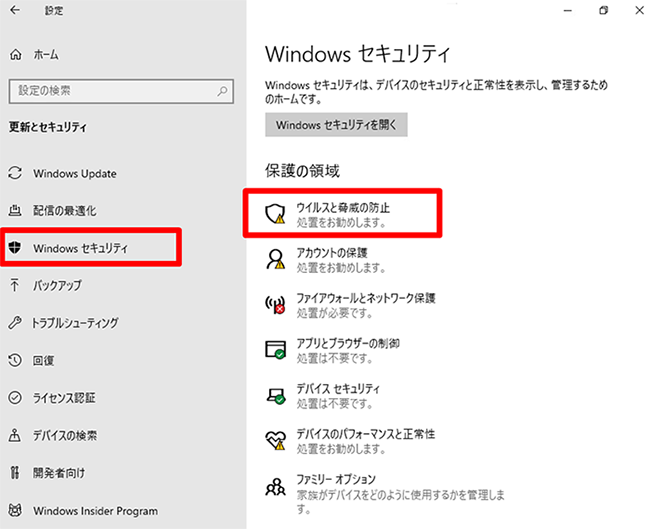This screenshot has height=529, width=650.
Task: Click the firewall antenna icon with red X
Action: (x=275, y=304)
